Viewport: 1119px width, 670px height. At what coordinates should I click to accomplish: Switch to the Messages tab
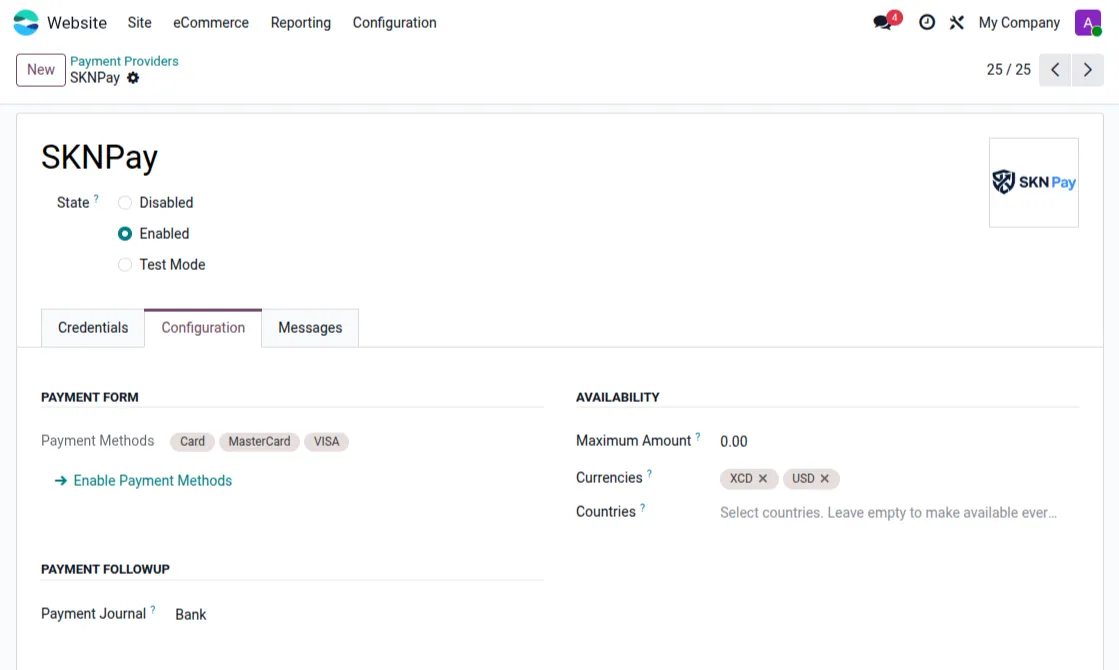(x=310, y=328)
